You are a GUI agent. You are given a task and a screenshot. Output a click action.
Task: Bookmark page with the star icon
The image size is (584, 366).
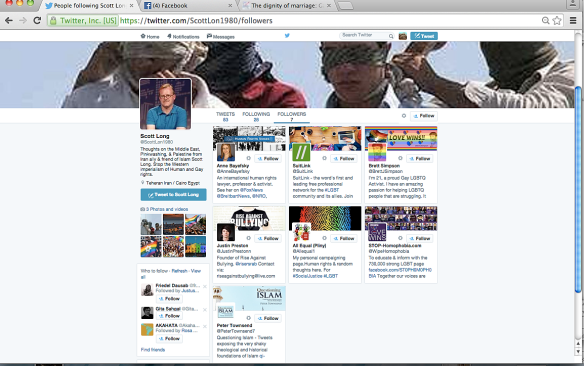[557, 20]
